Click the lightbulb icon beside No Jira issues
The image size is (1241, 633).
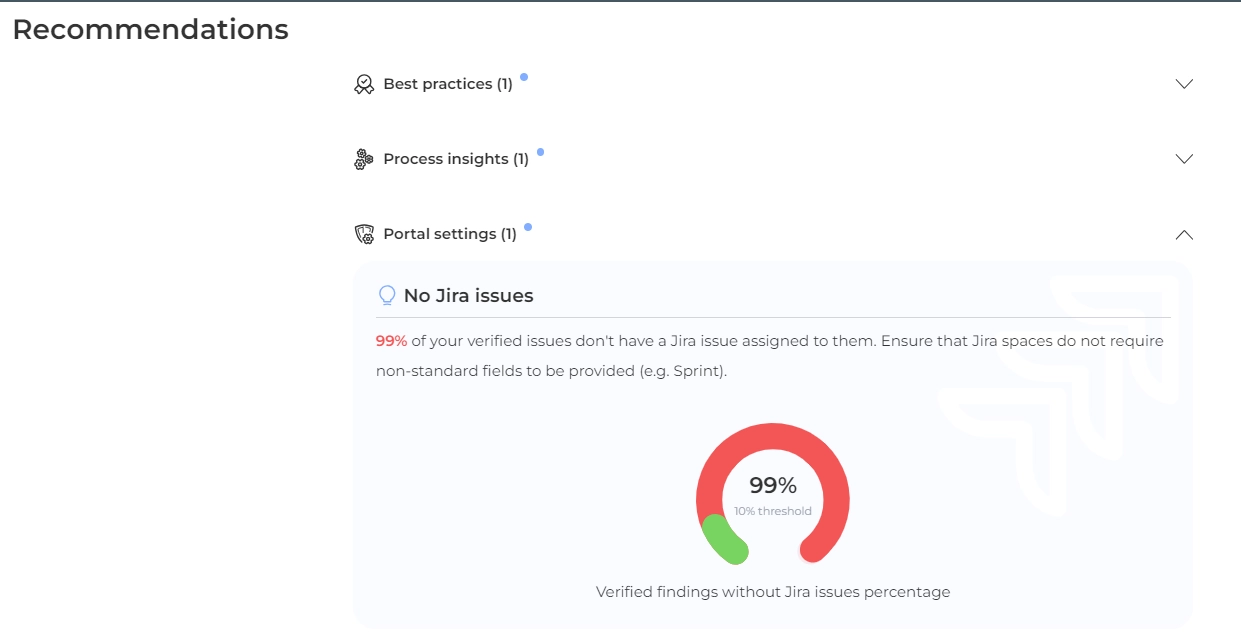coord(386,296)
